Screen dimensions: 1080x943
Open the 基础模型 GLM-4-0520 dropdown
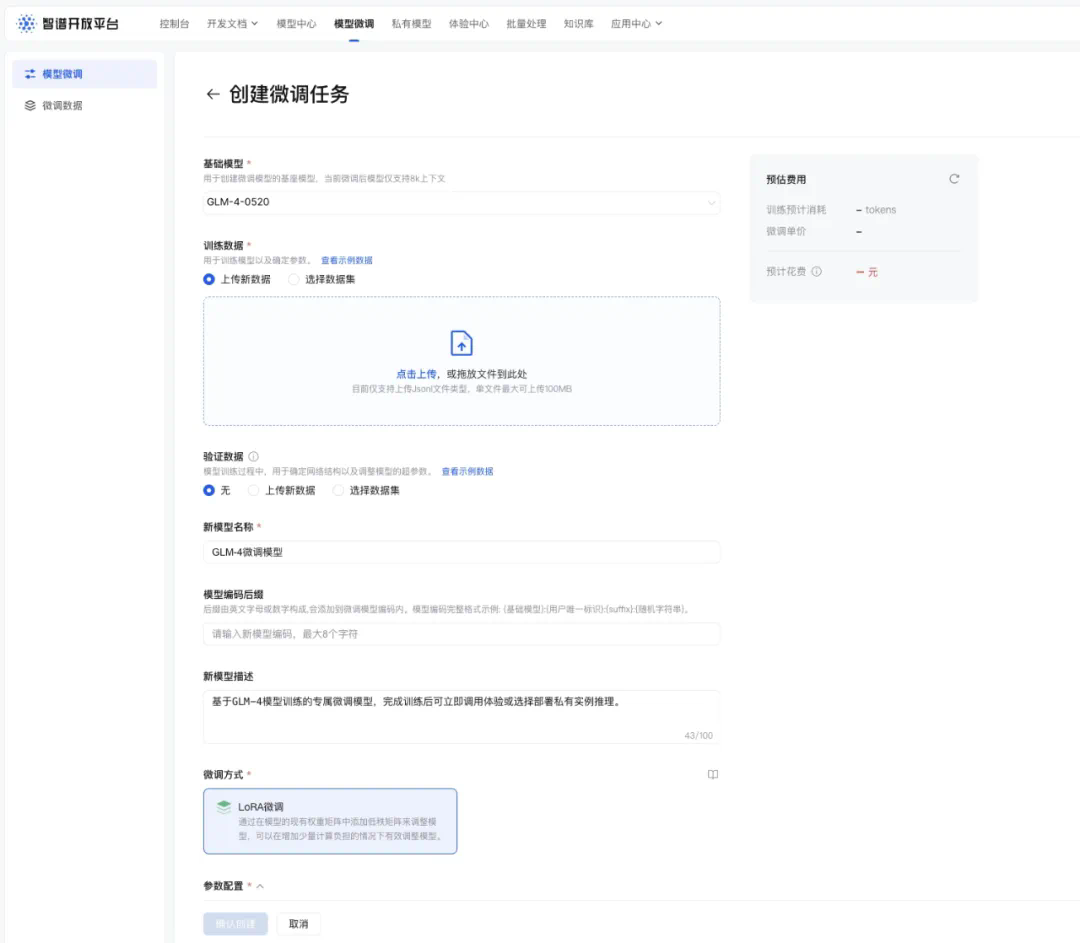(461, 202)
